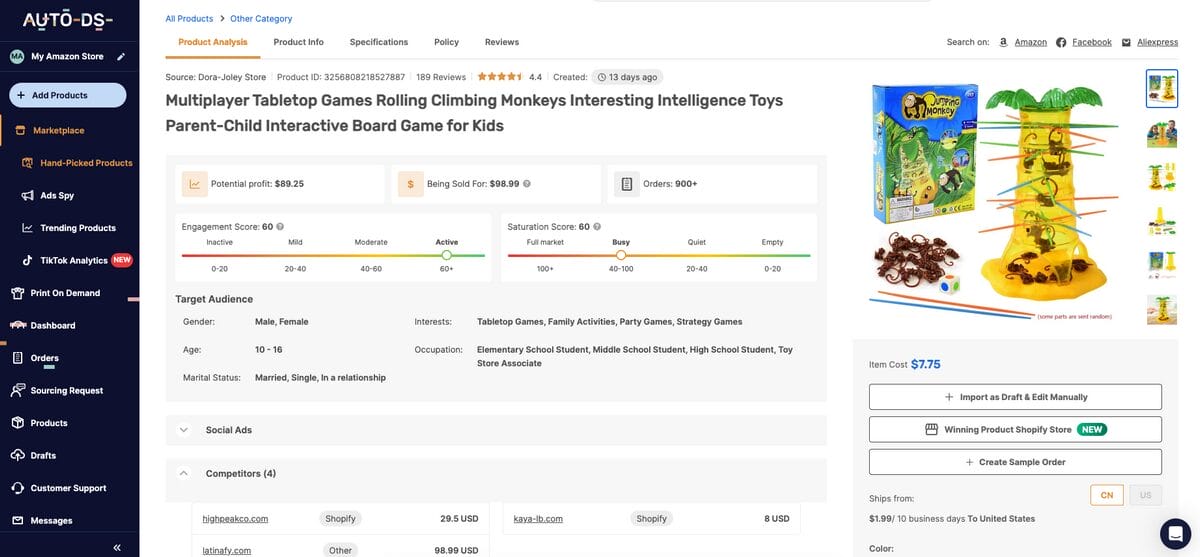Image resolution: width=1200 pixels, height=557 pixels.
Task: Click the Customer Support headset icon
Action: click(x=17, y=488)
